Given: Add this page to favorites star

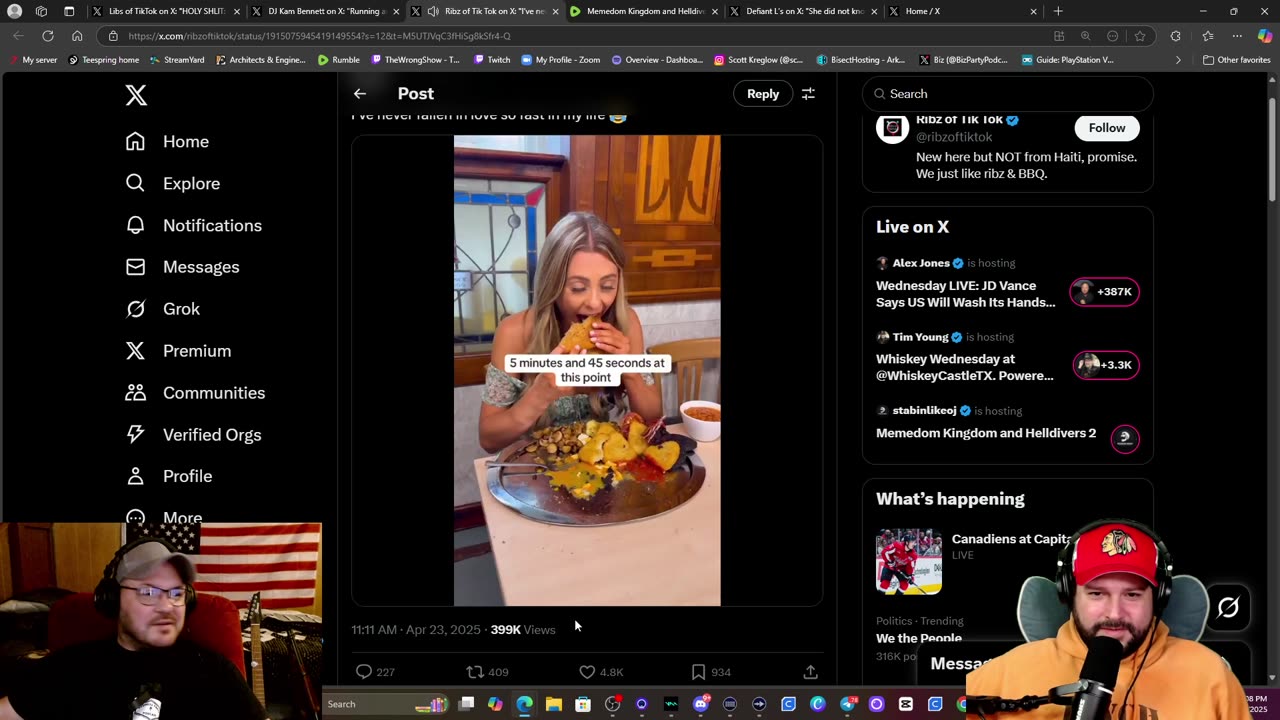Looking at the screenshot, I should (1140, 36).
